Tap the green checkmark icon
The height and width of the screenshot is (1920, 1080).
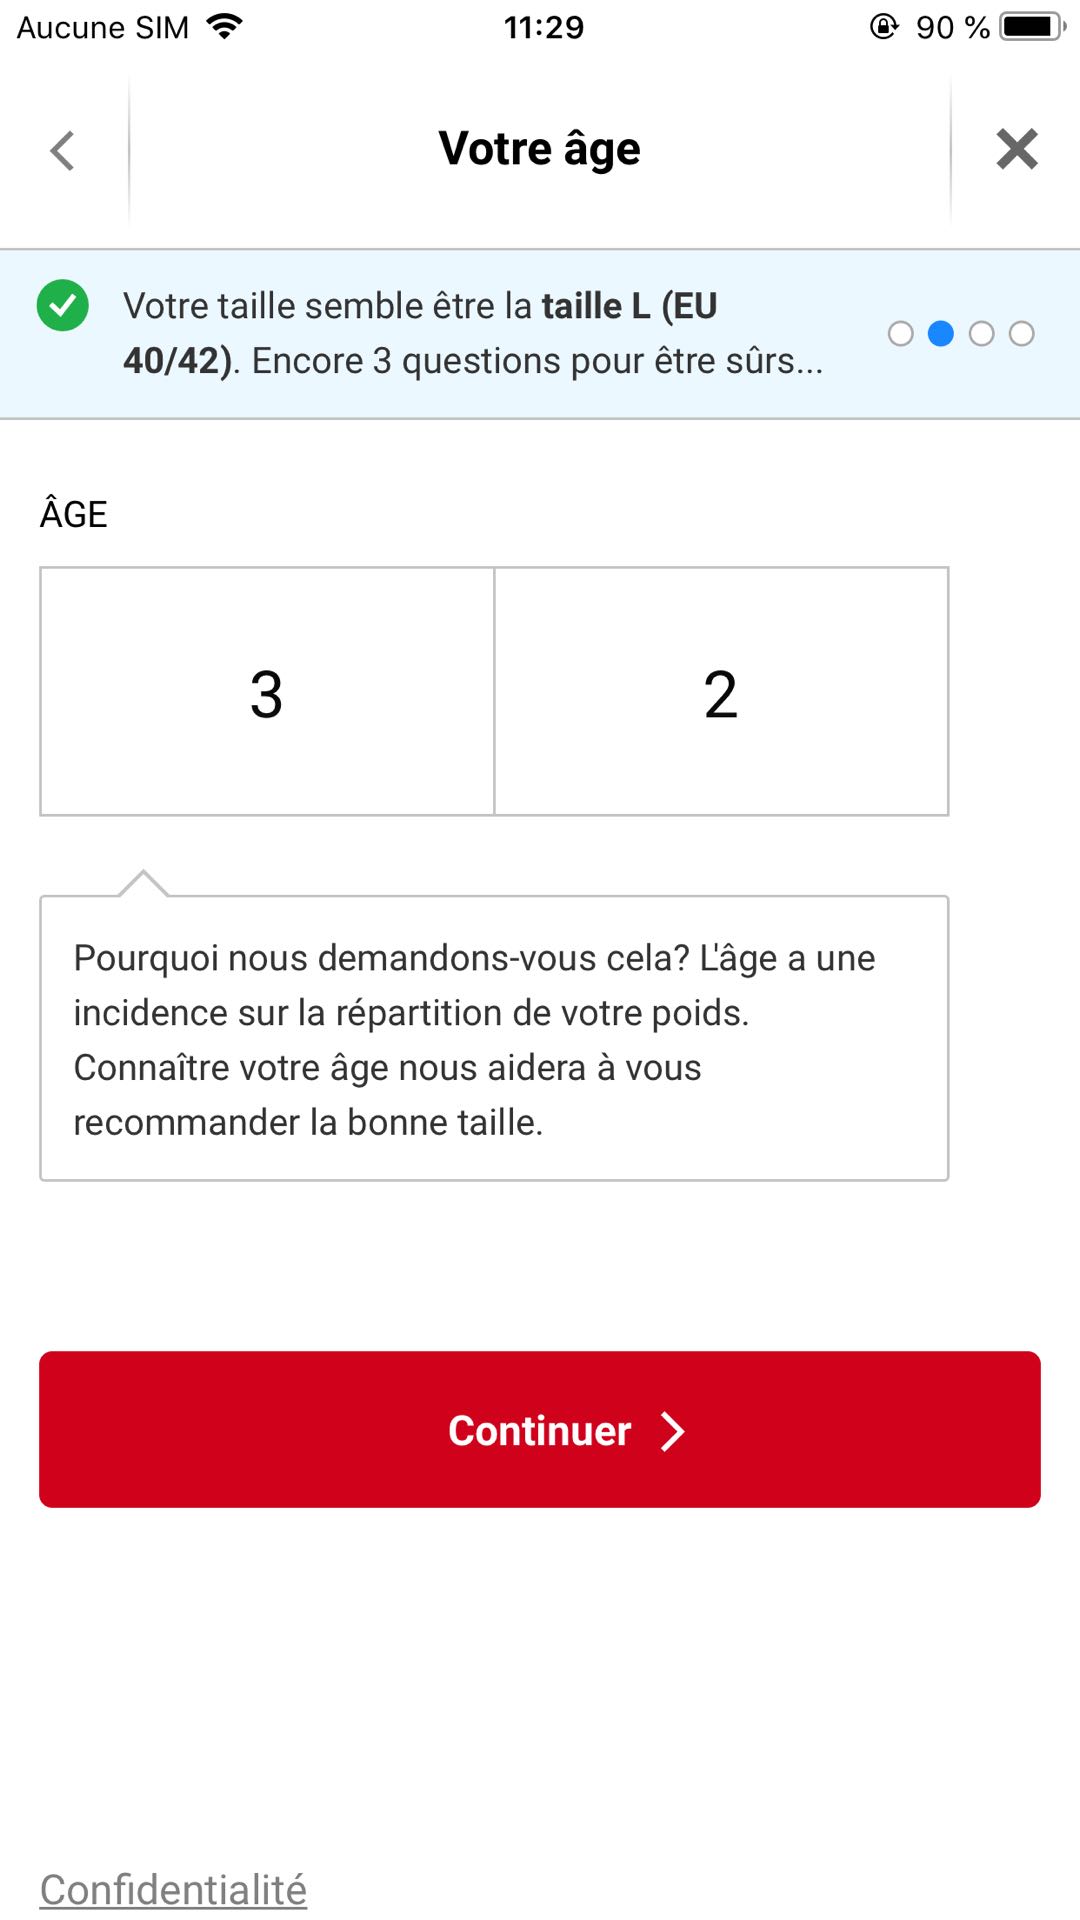63,306
